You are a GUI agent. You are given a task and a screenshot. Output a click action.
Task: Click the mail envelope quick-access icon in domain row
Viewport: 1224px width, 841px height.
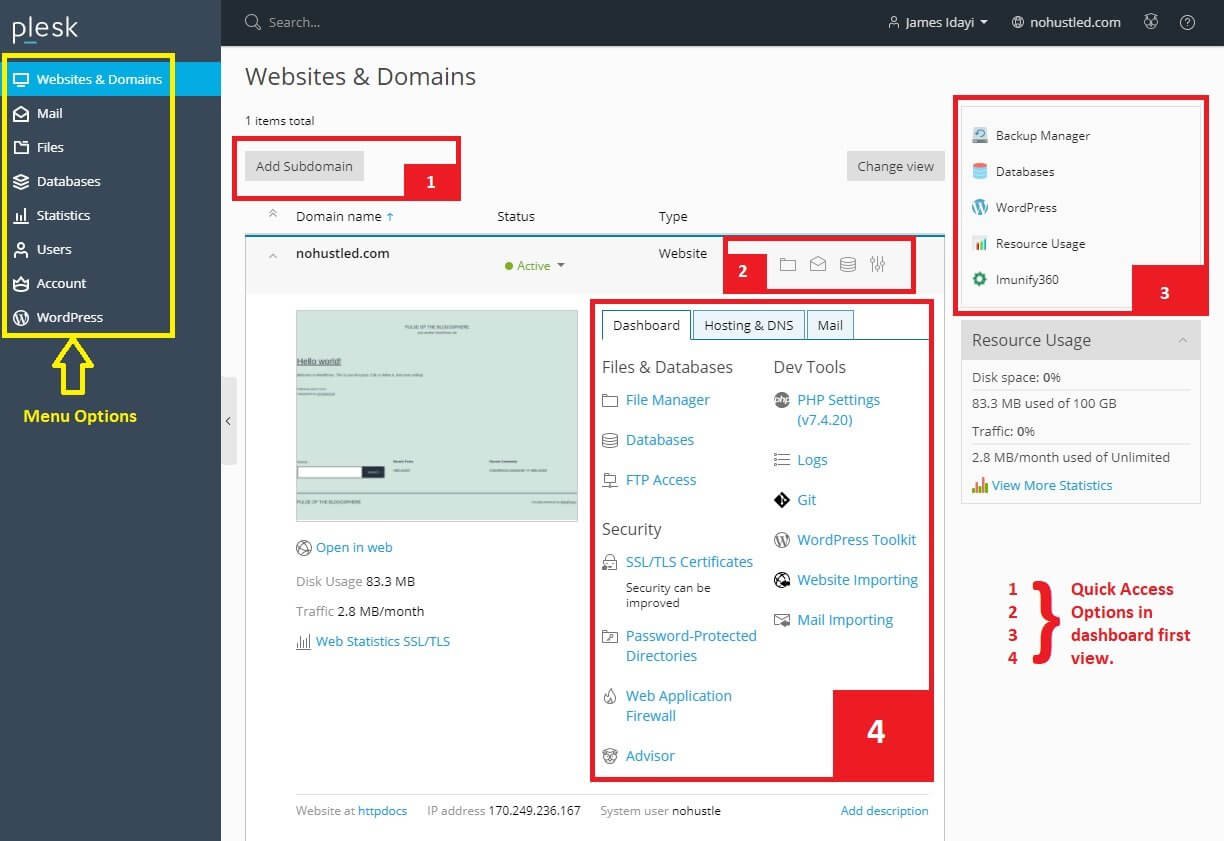pos(818,265)
